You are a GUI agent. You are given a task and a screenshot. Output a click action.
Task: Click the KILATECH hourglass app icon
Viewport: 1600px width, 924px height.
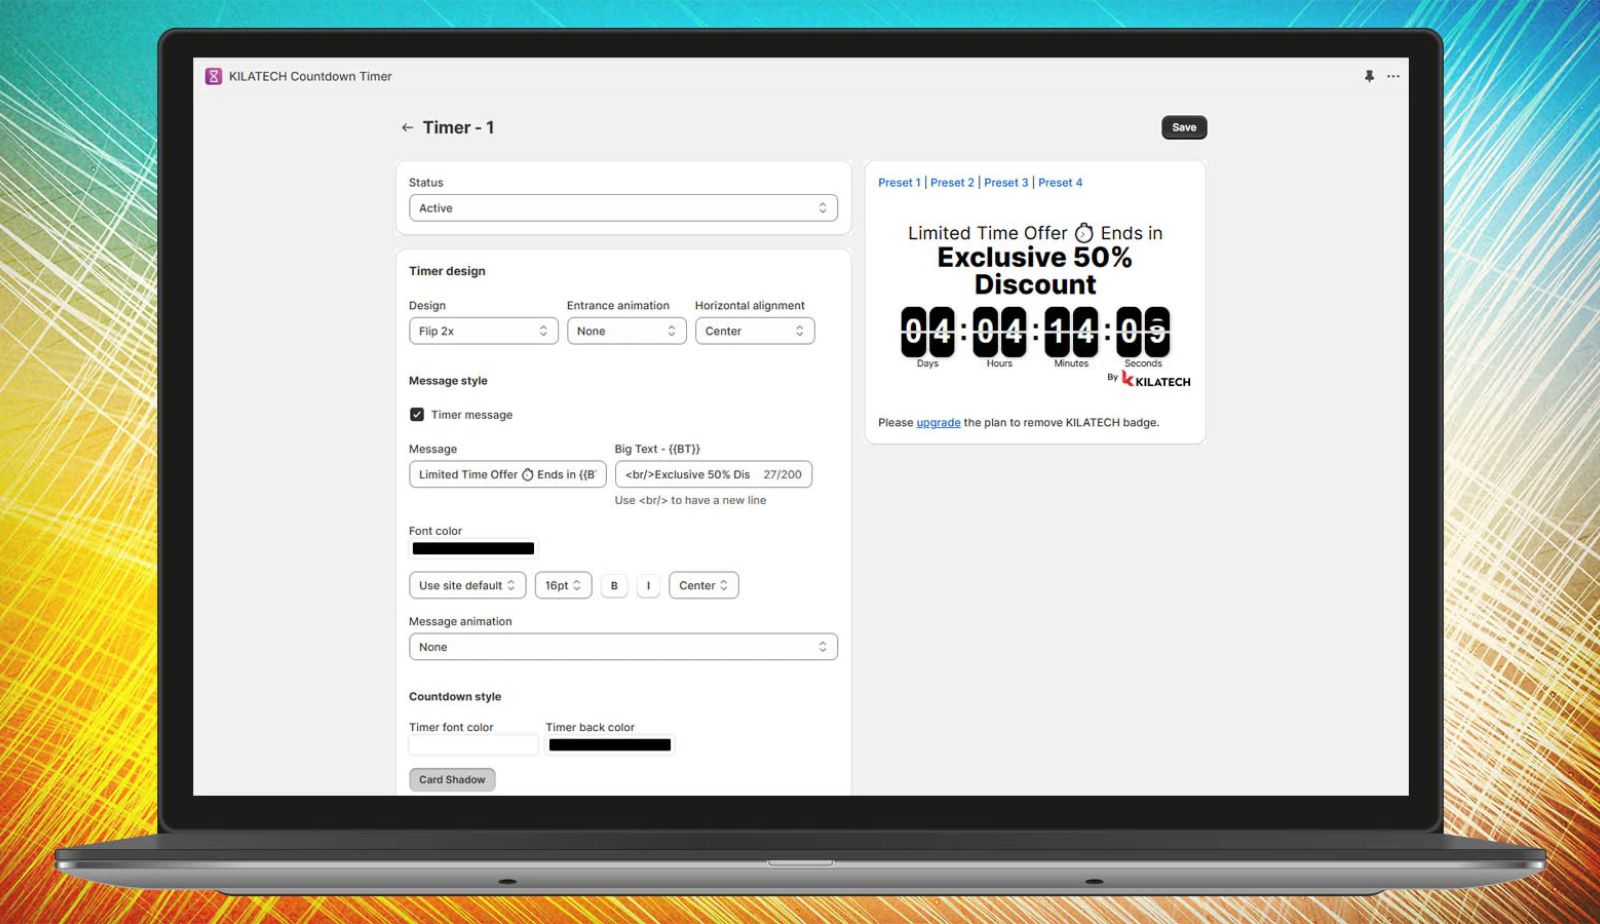click(x=213, y=76)
